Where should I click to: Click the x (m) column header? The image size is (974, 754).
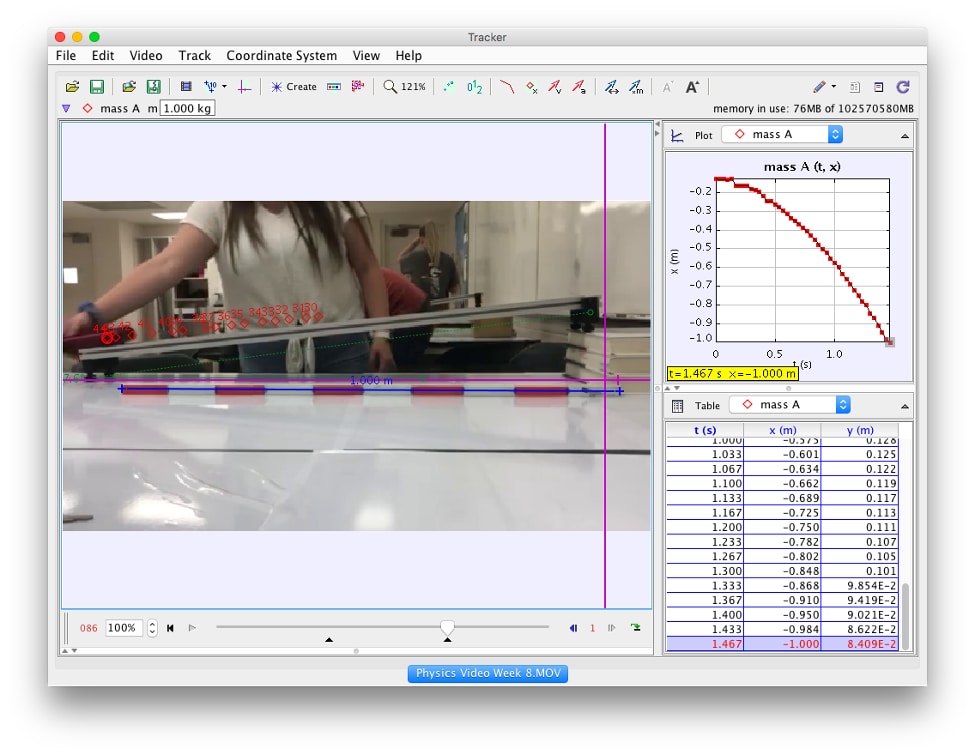pos(782,430)
